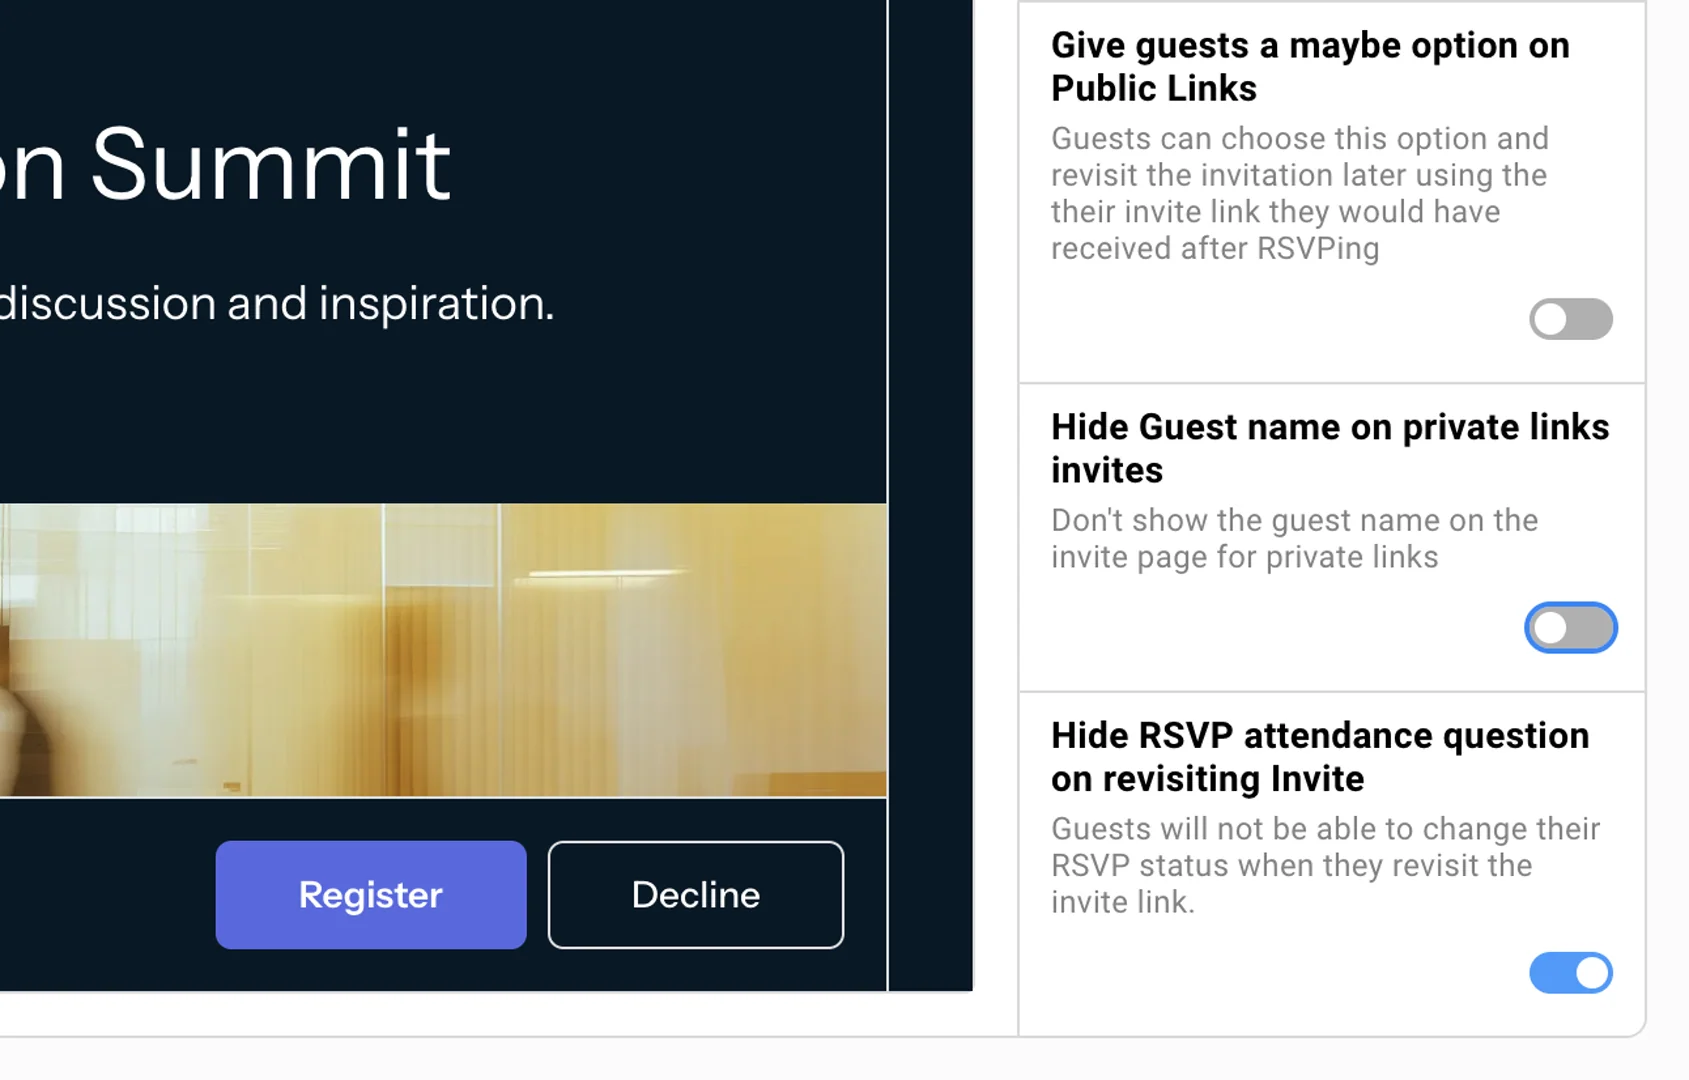Click the Register button
This screenshot has width=1689, height=1080.
(371, 895)
